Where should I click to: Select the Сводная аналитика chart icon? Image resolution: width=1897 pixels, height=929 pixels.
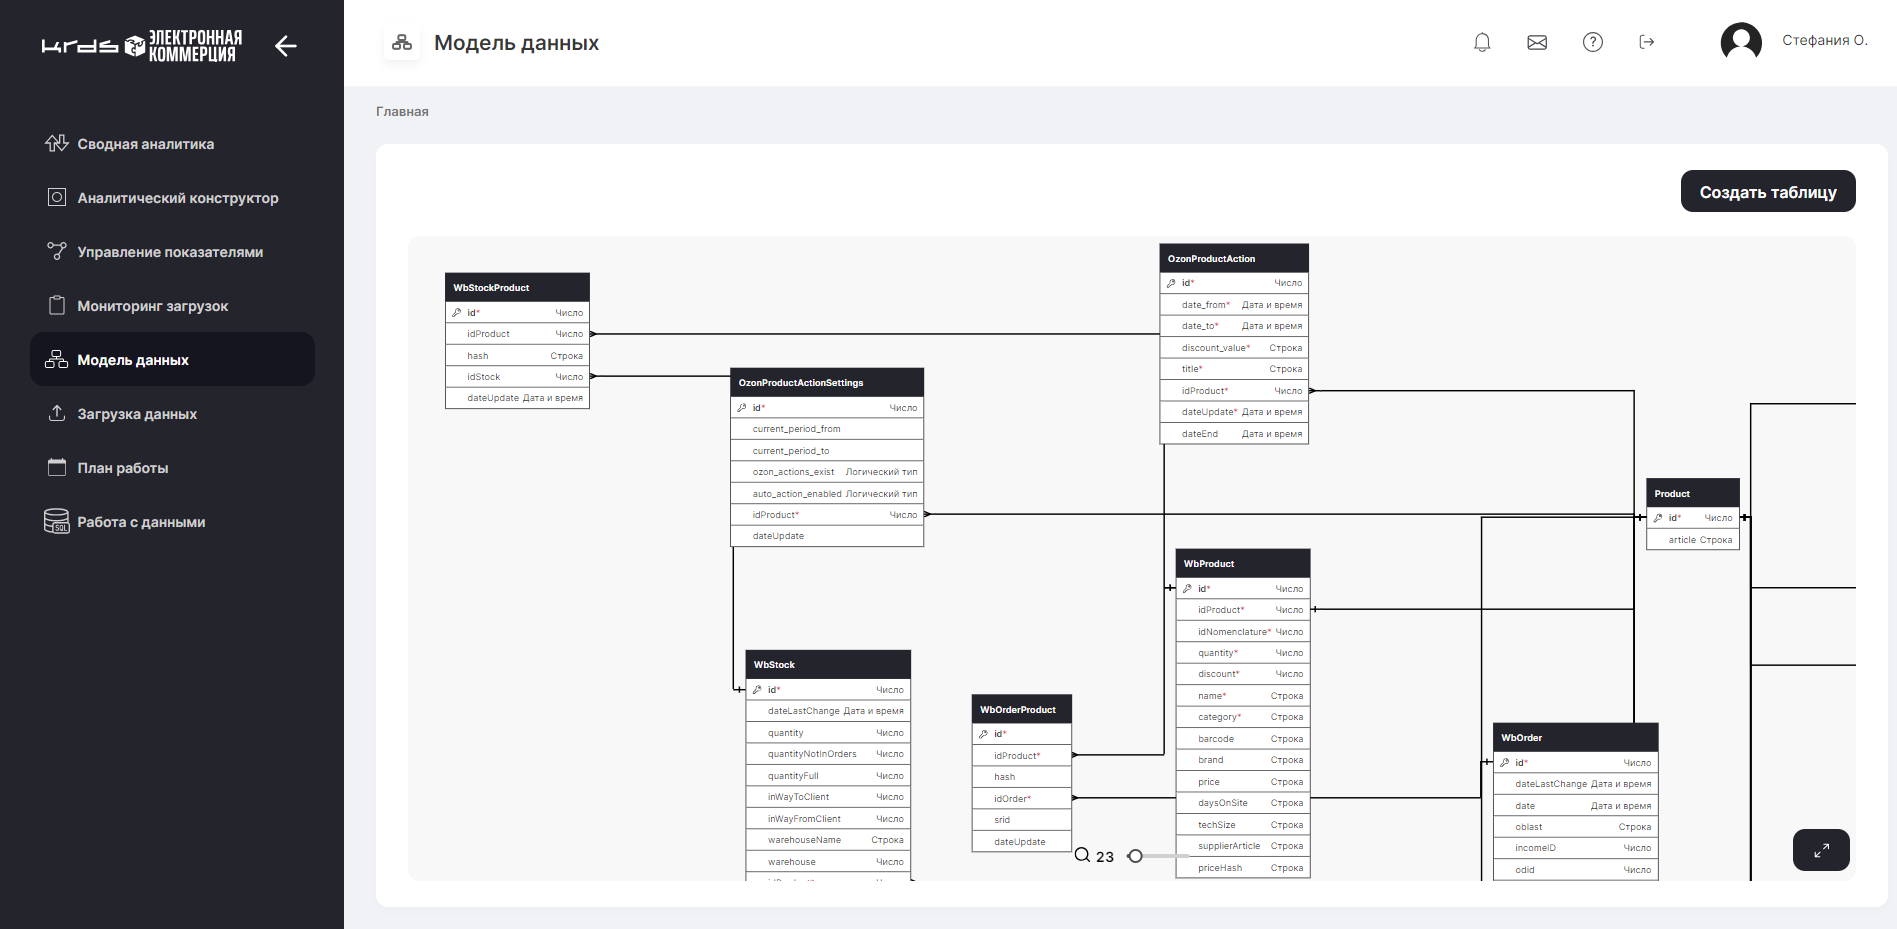57,143
